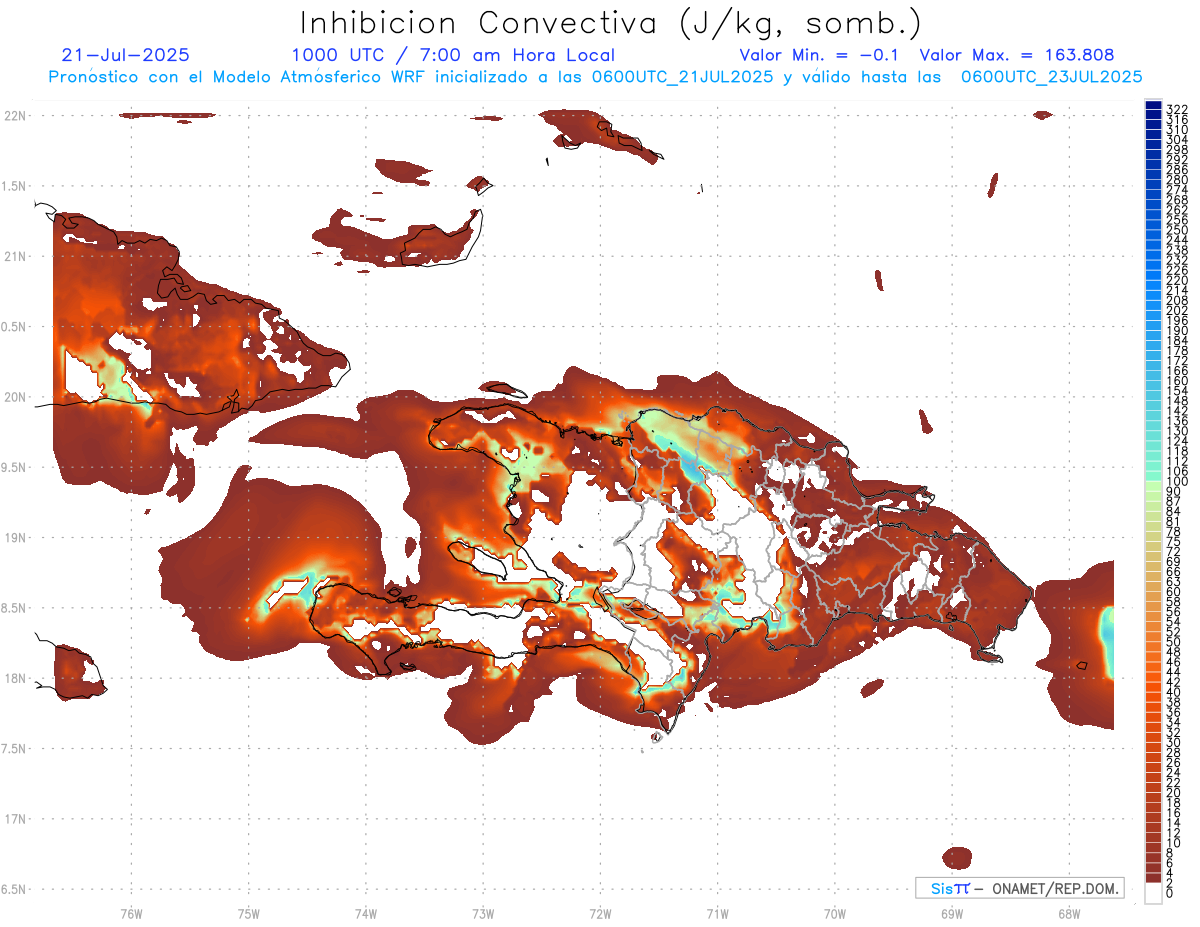Click the 'Valor Max. = 163.808' text
Viewport: 1200px width, 927px height.
[x=1017, y=55]
